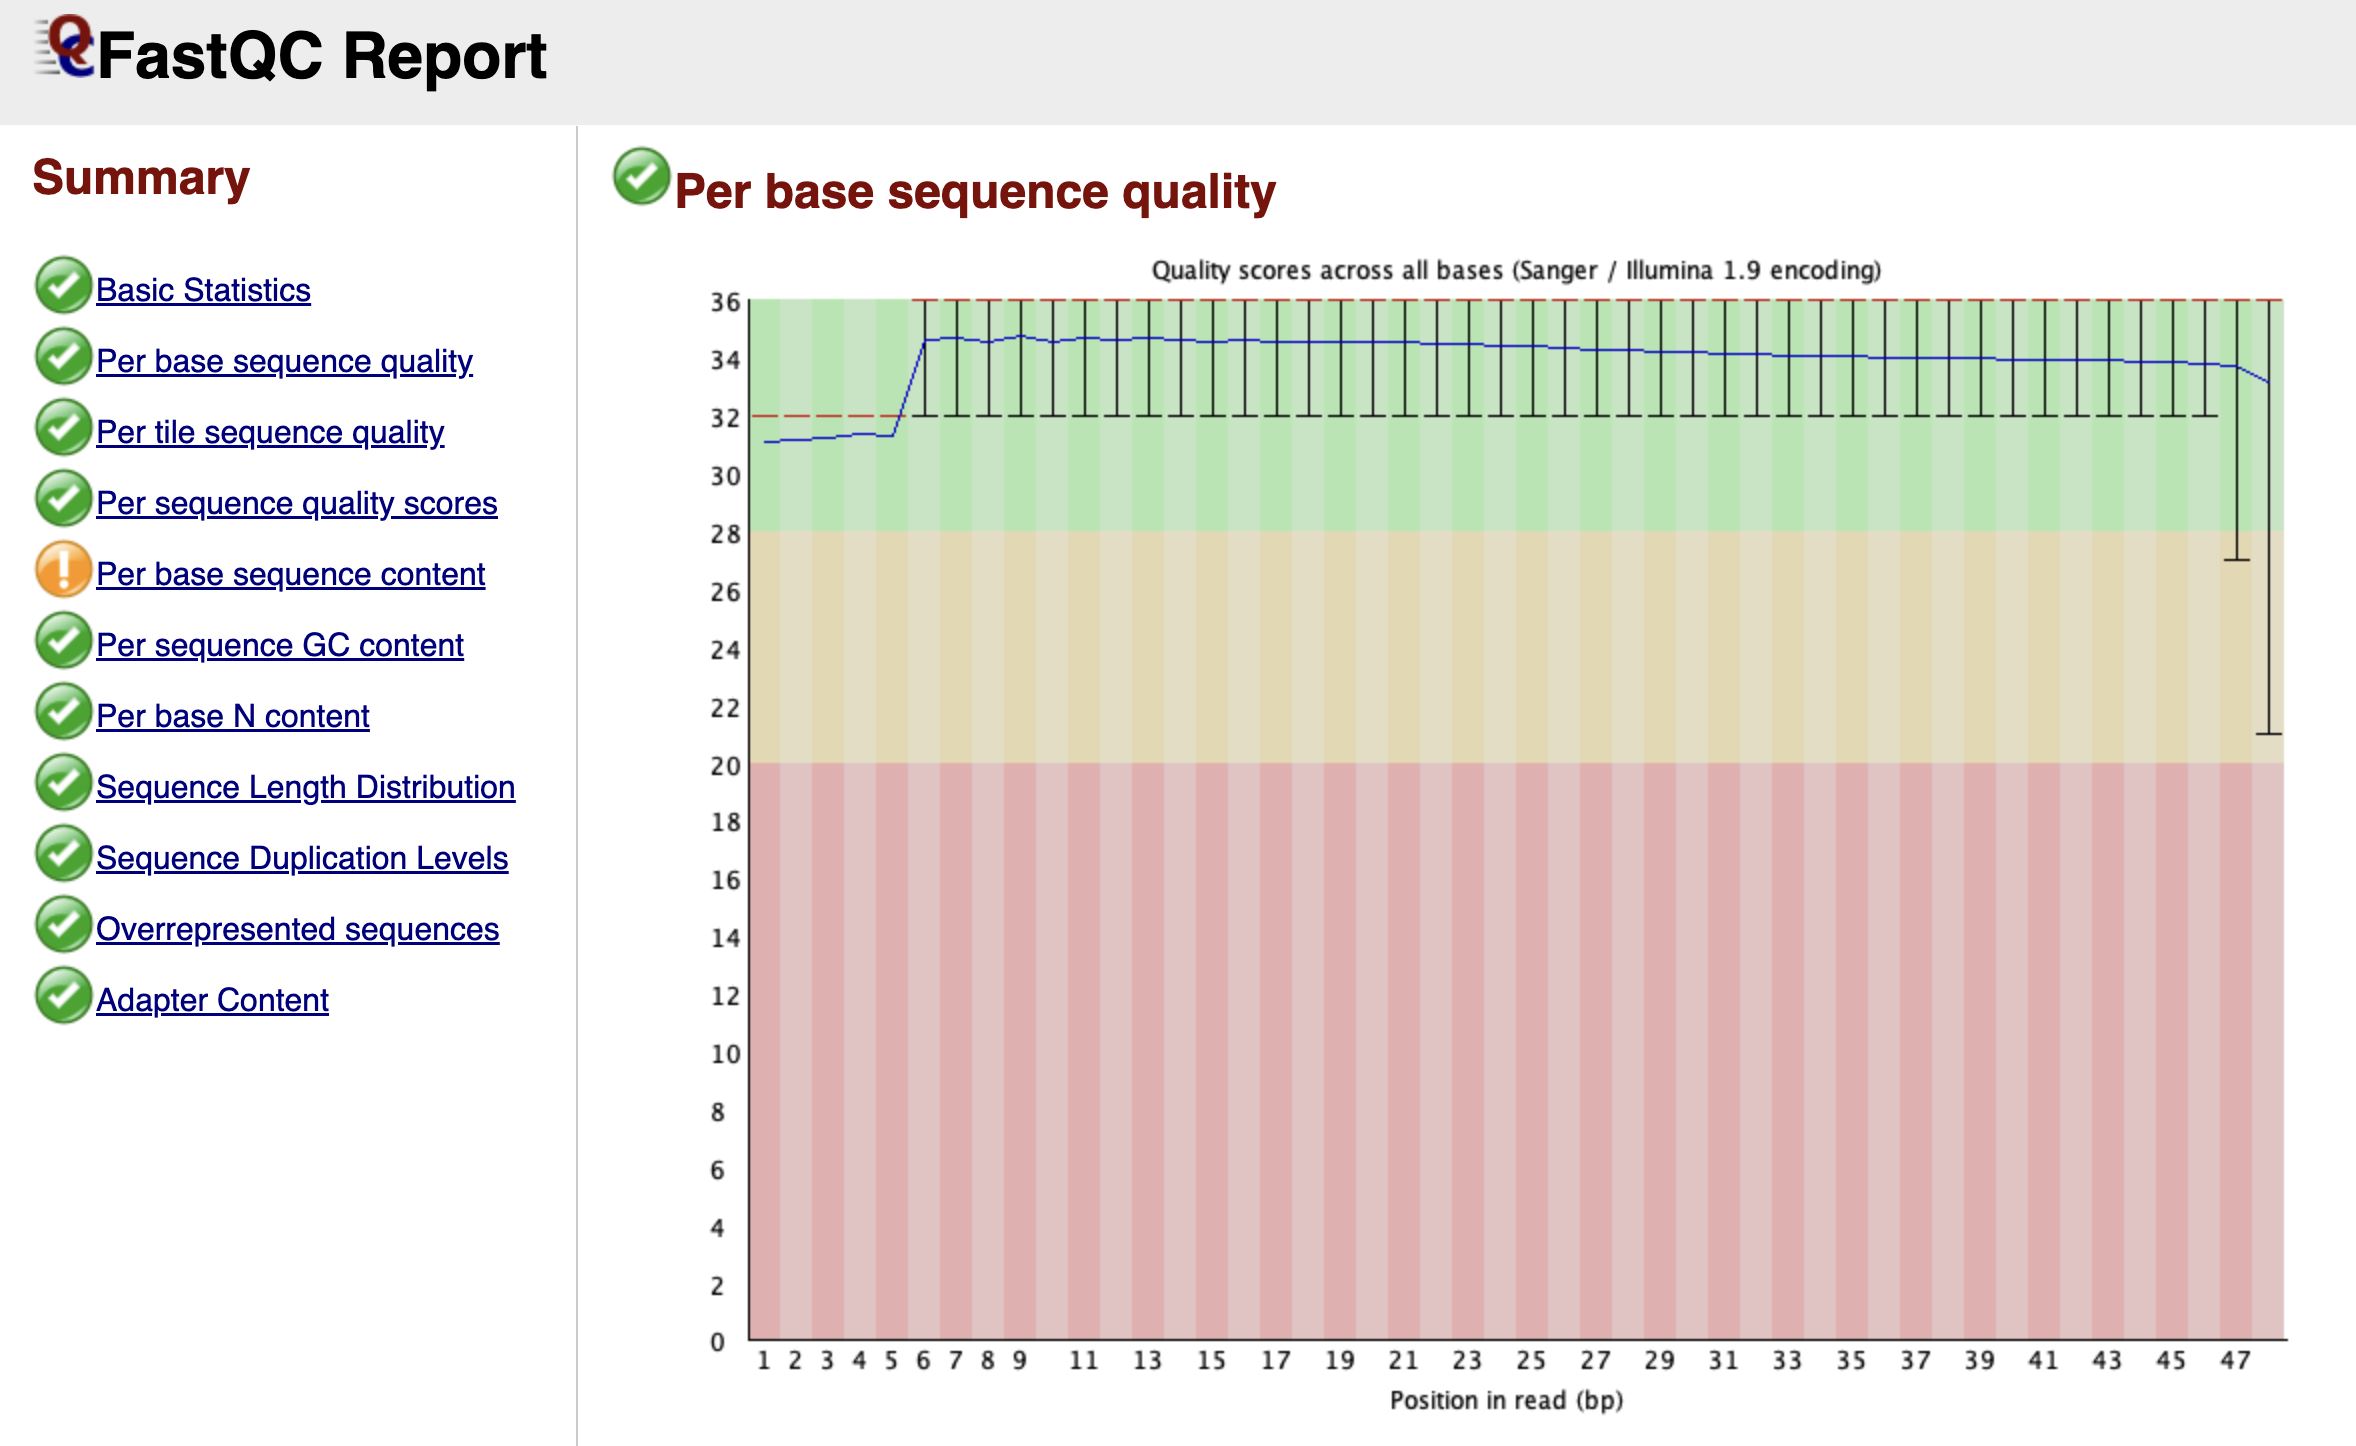Click the pass icon beside Per base N content
The image size is (2356, 1446).
click(62, 713)
